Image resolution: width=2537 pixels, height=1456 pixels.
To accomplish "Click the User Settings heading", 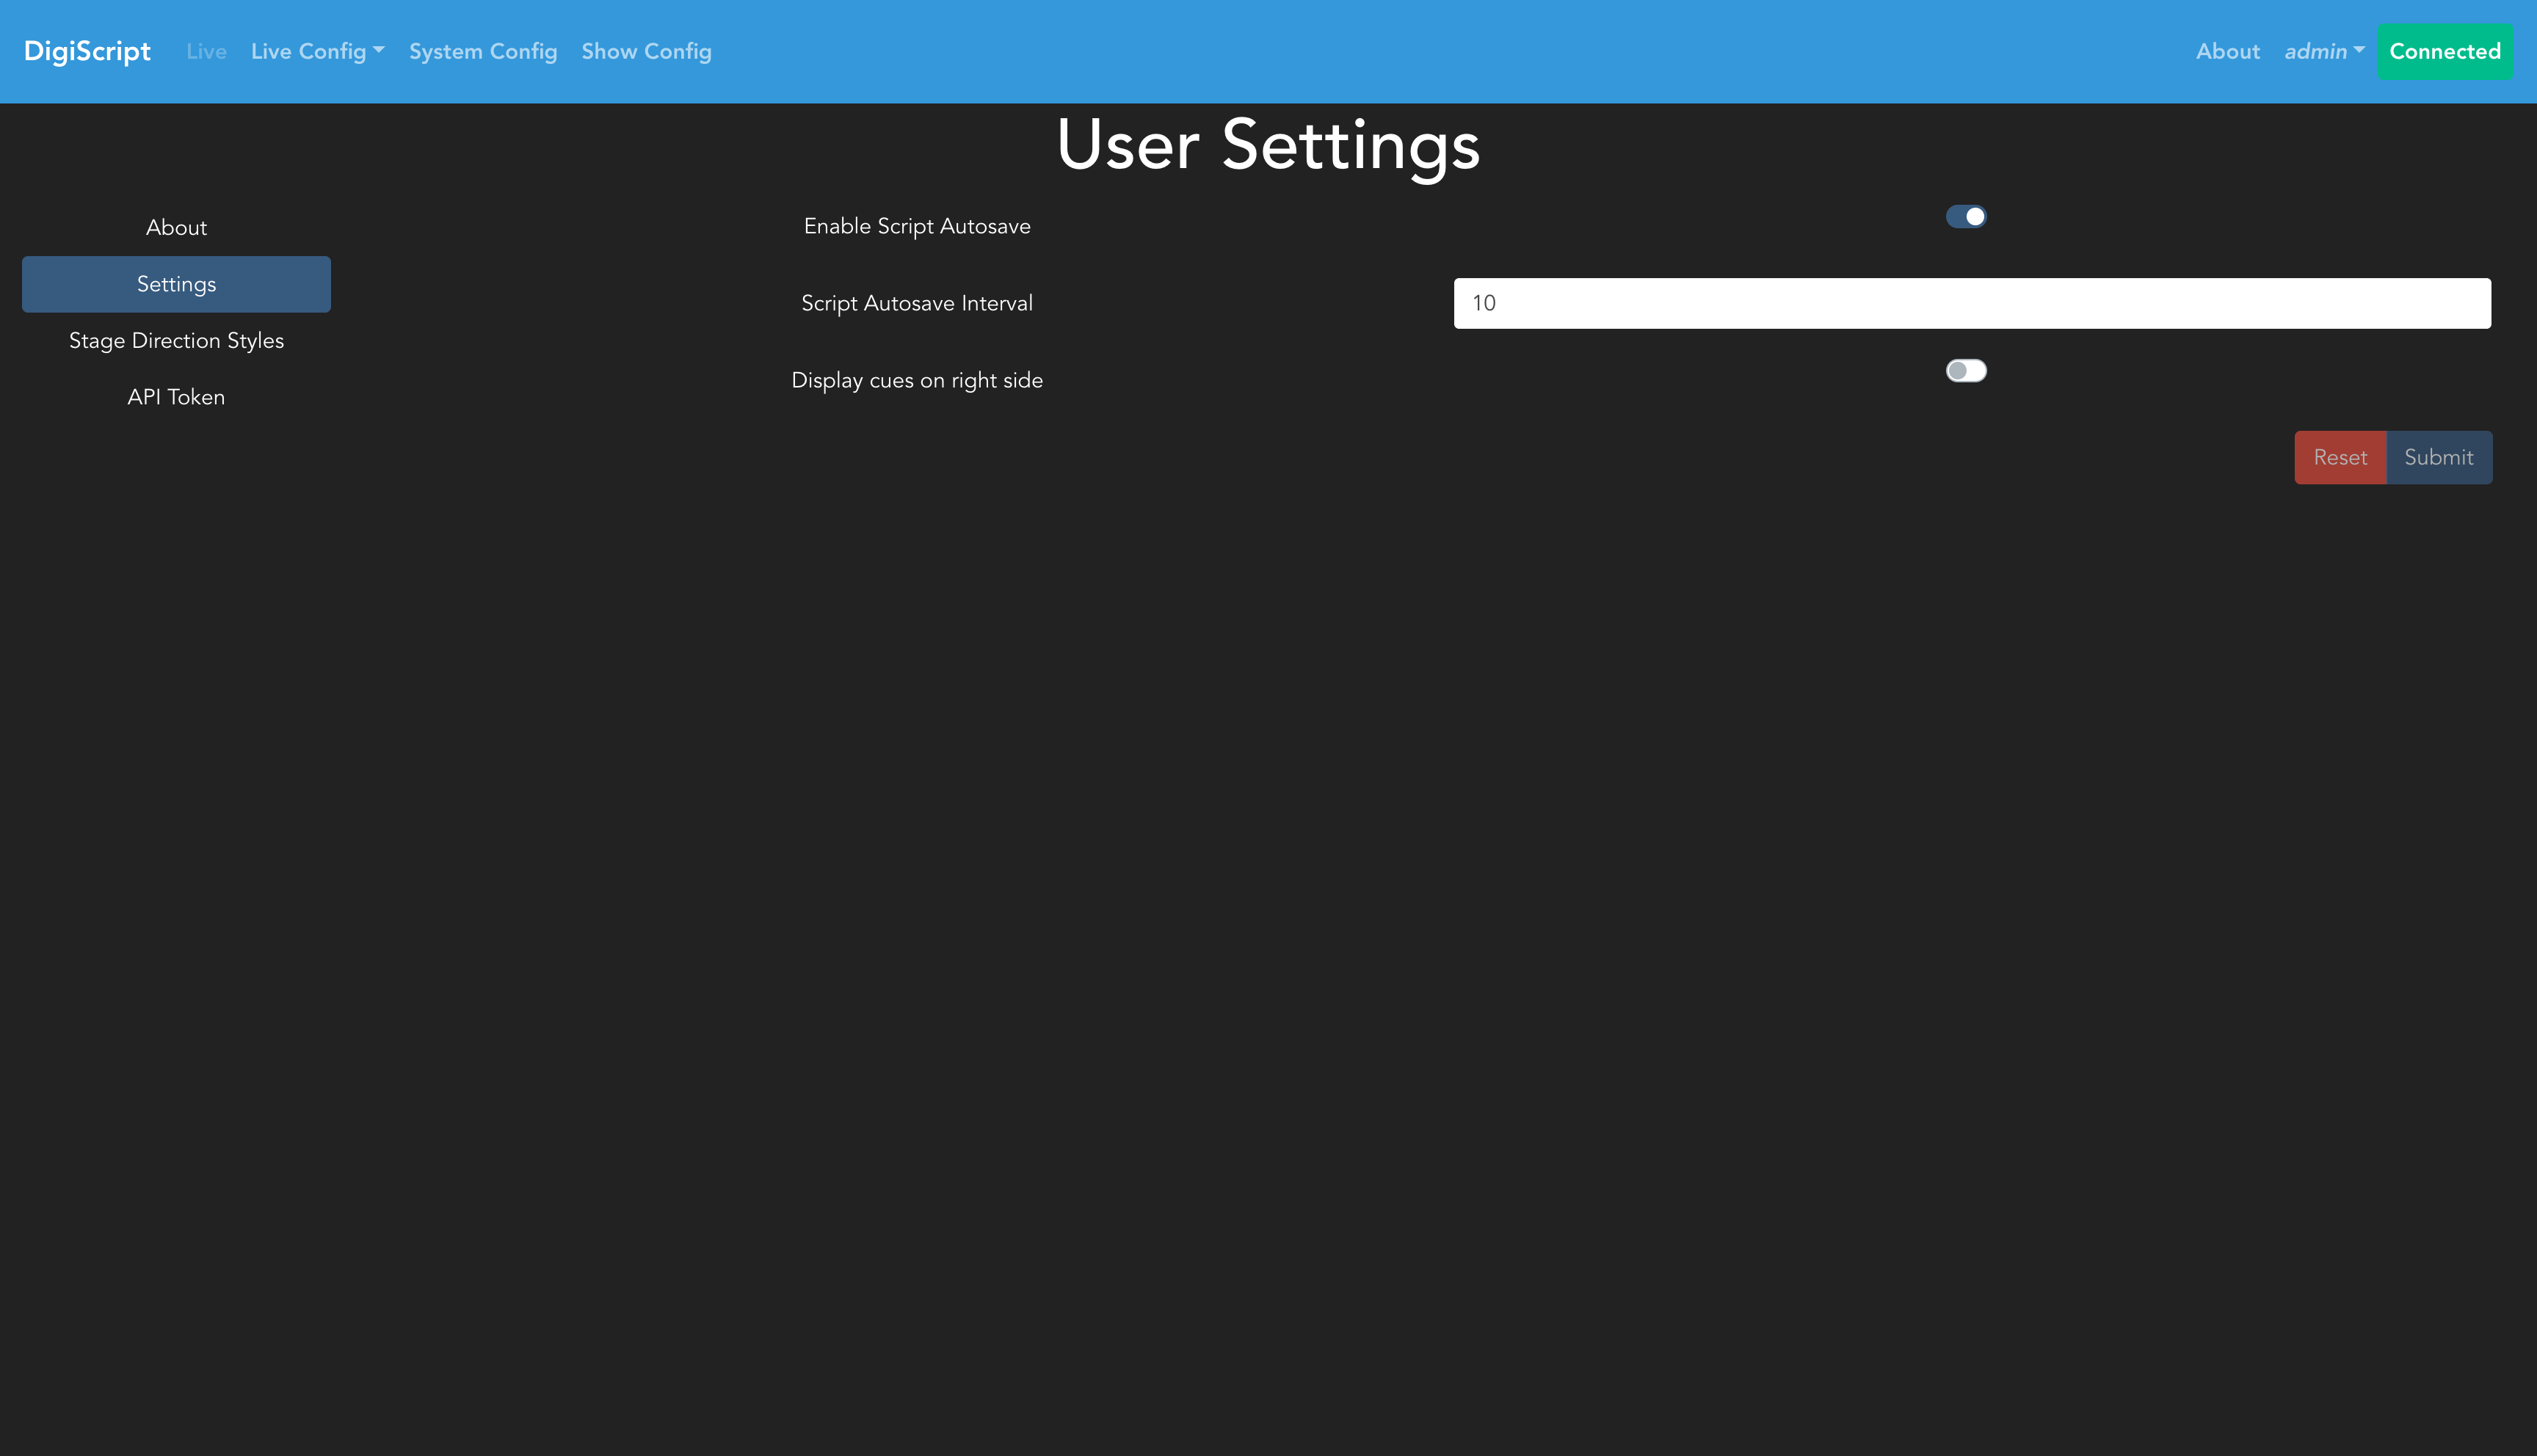I will coord(1267,145).
